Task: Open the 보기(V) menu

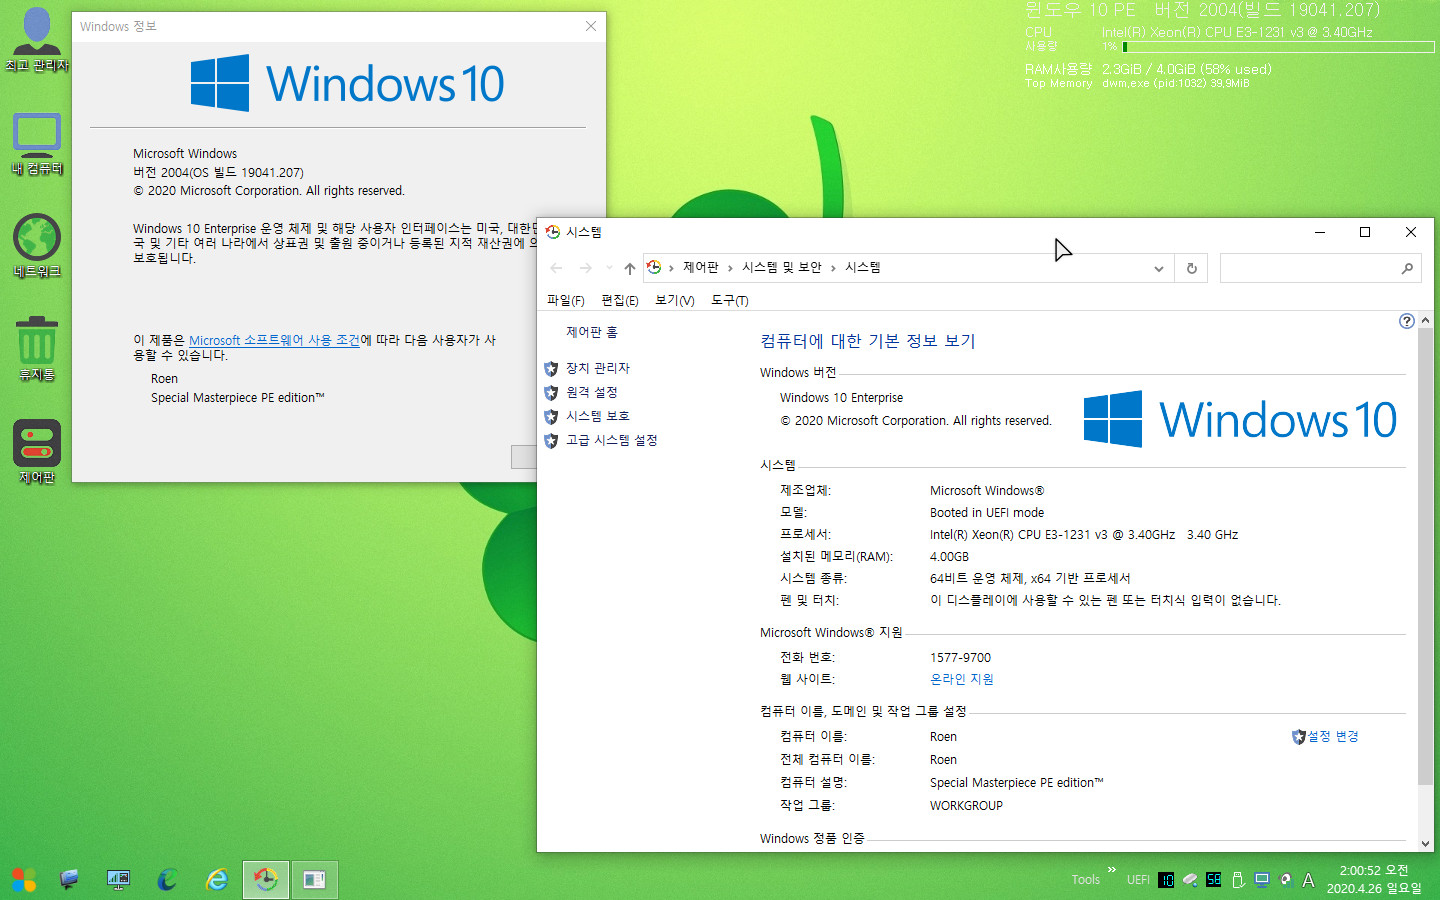Action: pyautogui.click(x=675, y=300)
